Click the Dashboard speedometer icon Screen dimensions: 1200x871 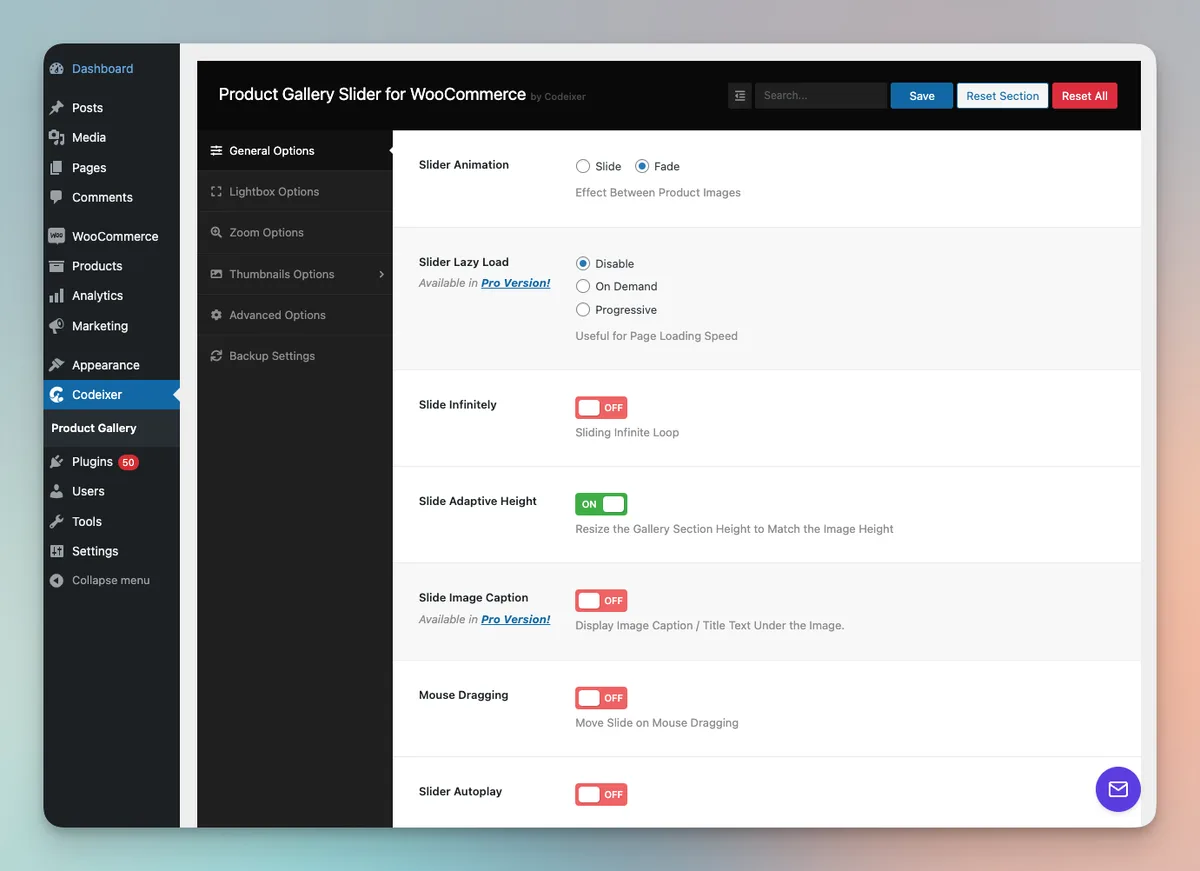coord(57,69)
